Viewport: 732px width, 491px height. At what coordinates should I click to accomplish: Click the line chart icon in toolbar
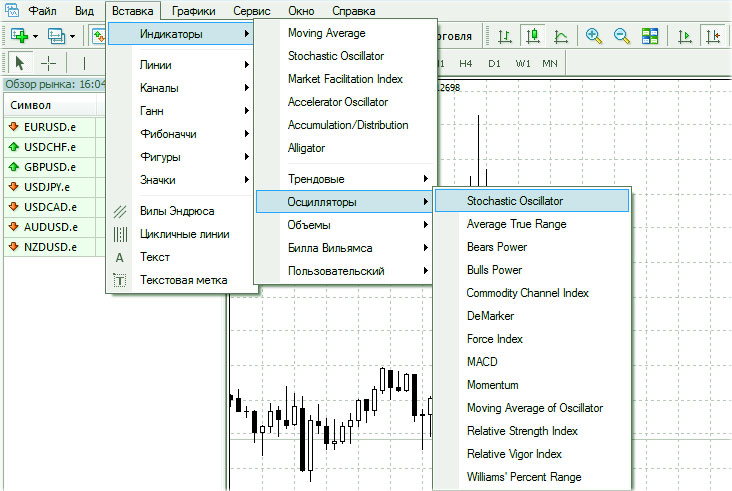(x=561, y=36)
